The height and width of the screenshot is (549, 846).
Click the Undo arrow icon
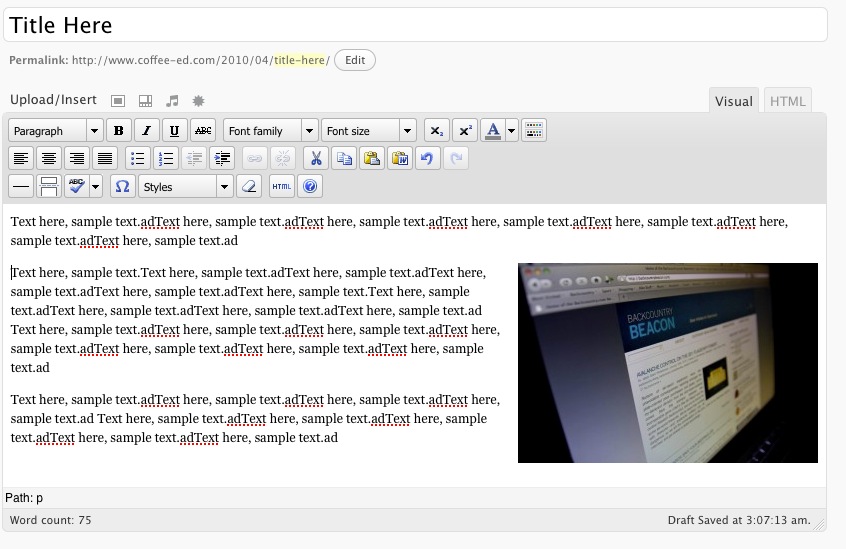coord(428,159)
